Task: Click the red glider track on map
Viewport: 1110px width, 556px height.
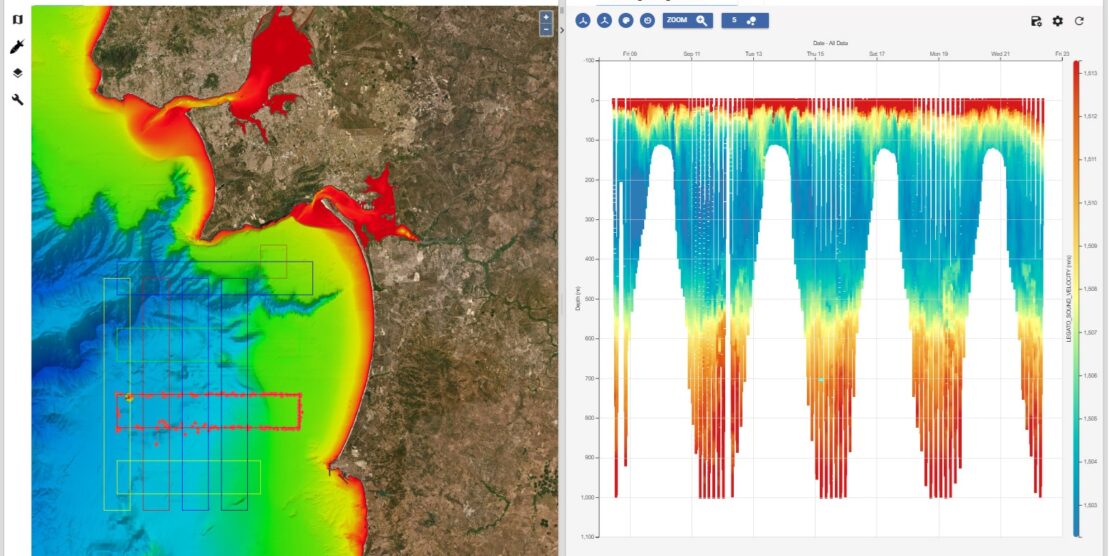Action: (210, 396)
